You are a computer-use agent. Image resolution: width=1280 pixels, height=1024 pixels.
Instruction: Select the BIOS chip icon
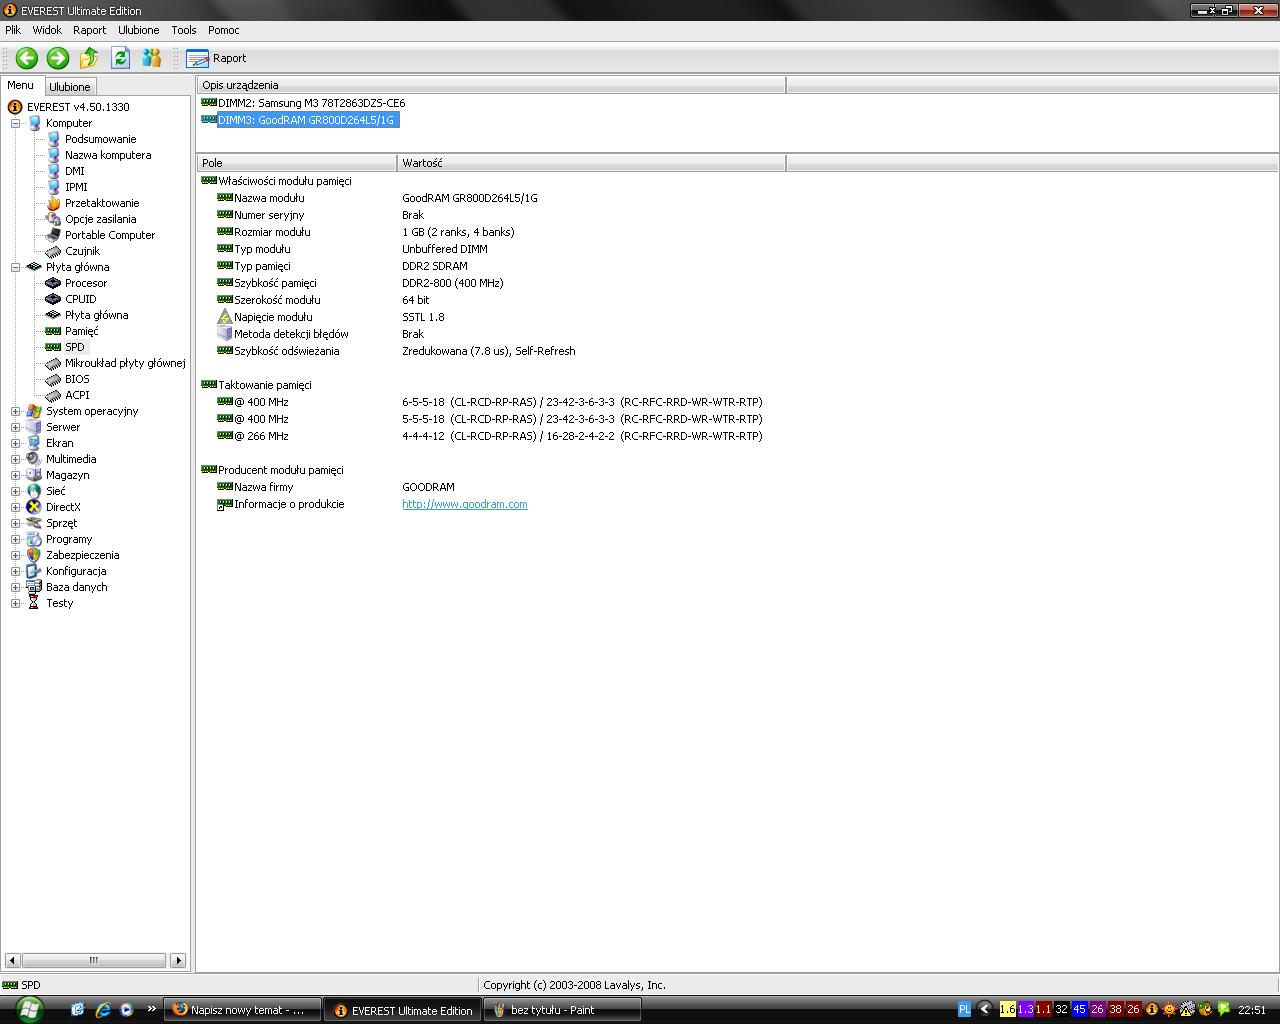tap(54, 379)
